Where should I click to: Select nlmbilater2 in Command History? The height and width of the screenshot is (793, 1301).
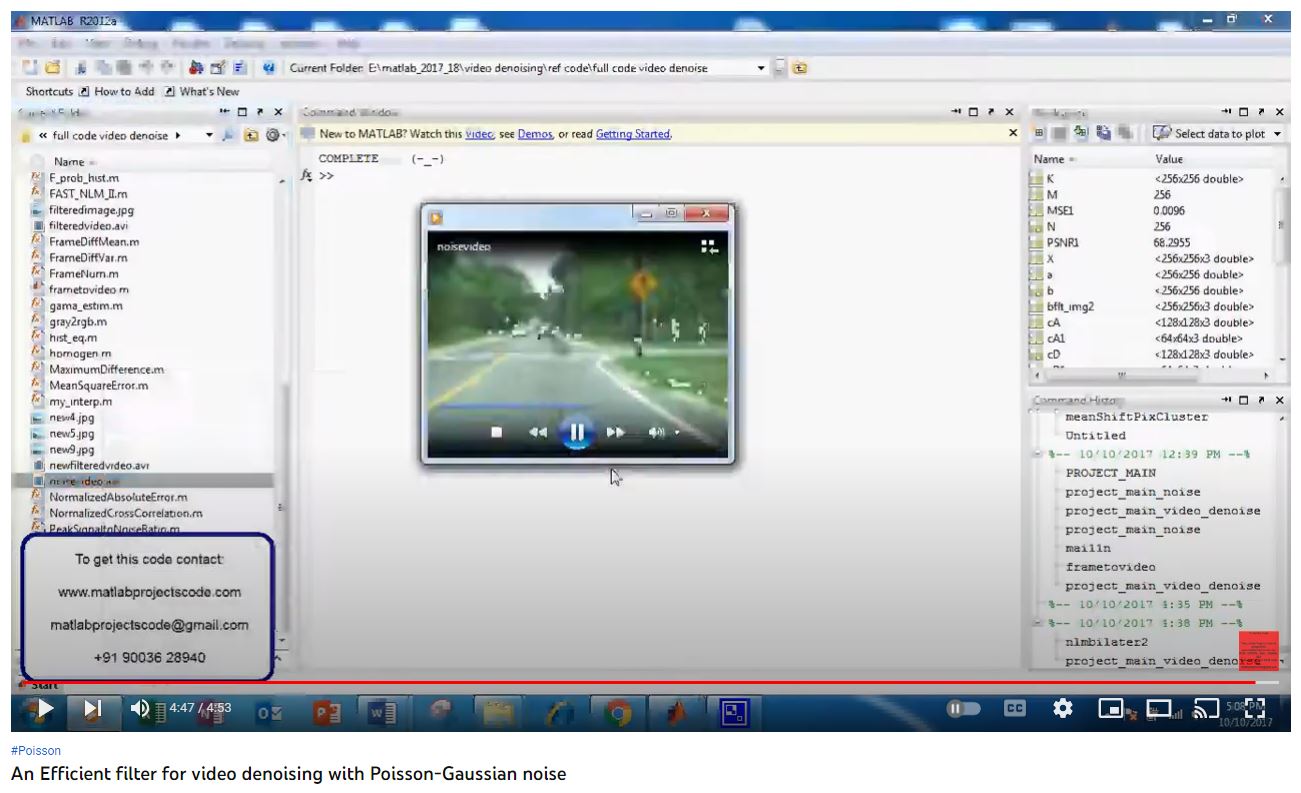pyautogui.click(x=1107, y=642)
